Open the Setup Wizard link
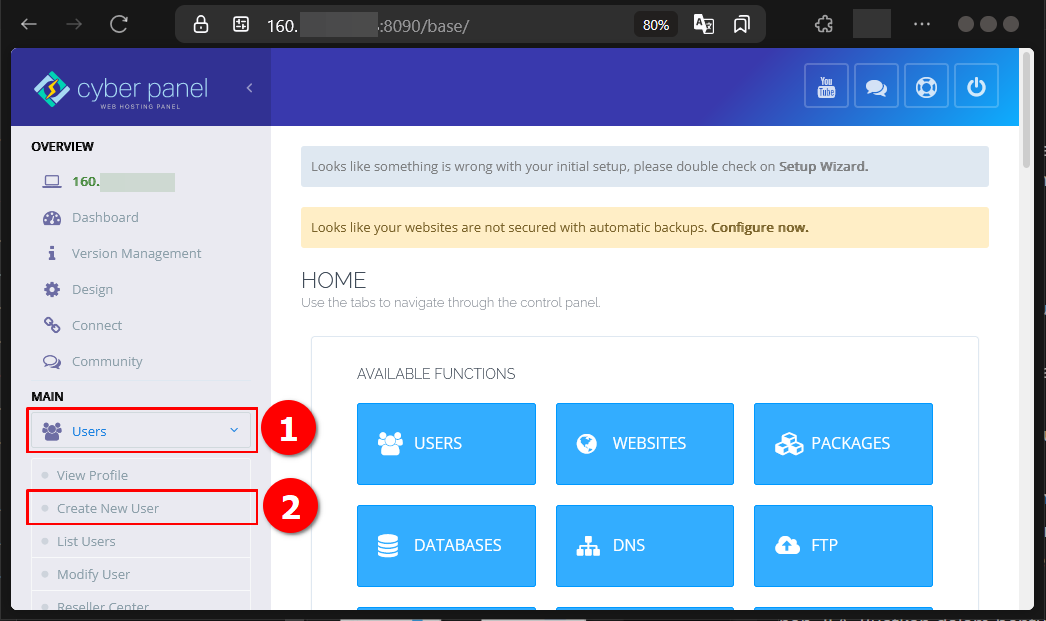1046x621 pixels. tap(823, 166)
